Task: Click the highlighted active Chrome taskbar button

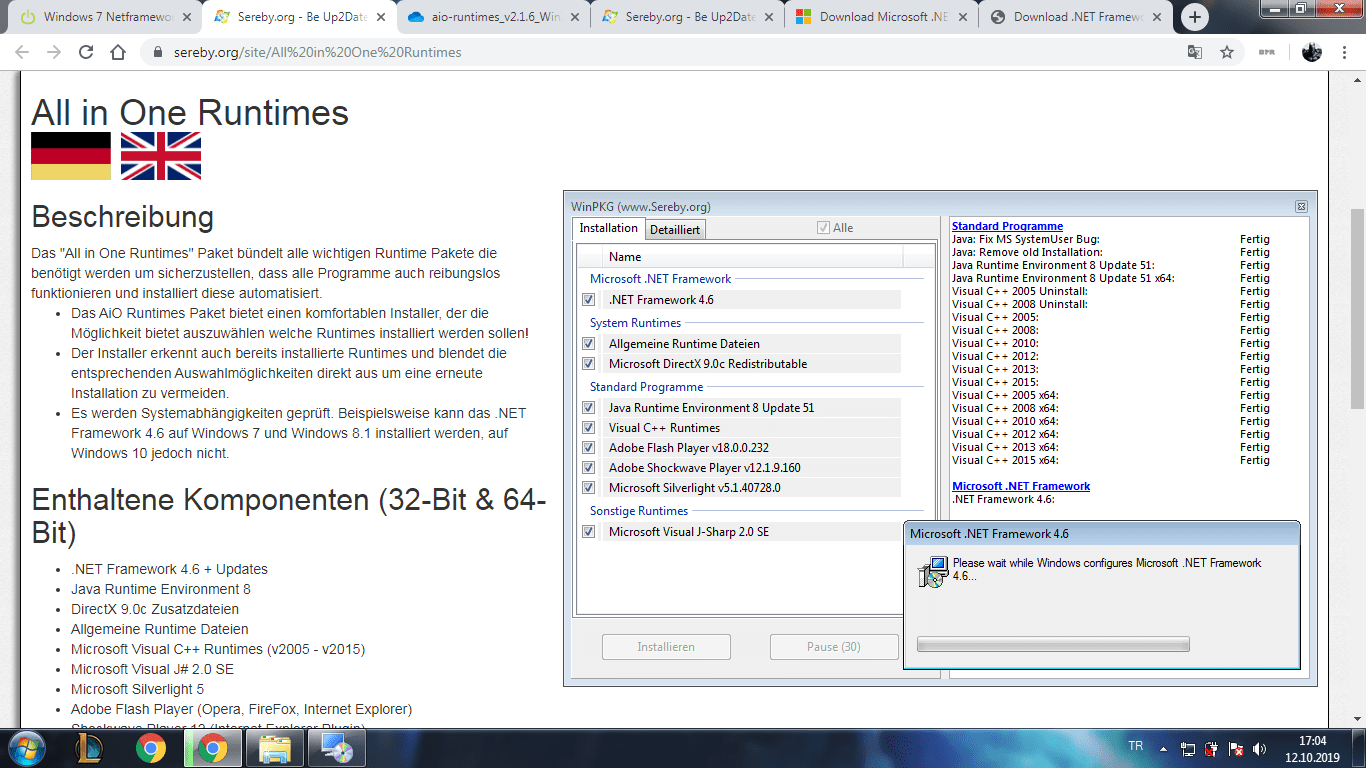Action: 212,748
